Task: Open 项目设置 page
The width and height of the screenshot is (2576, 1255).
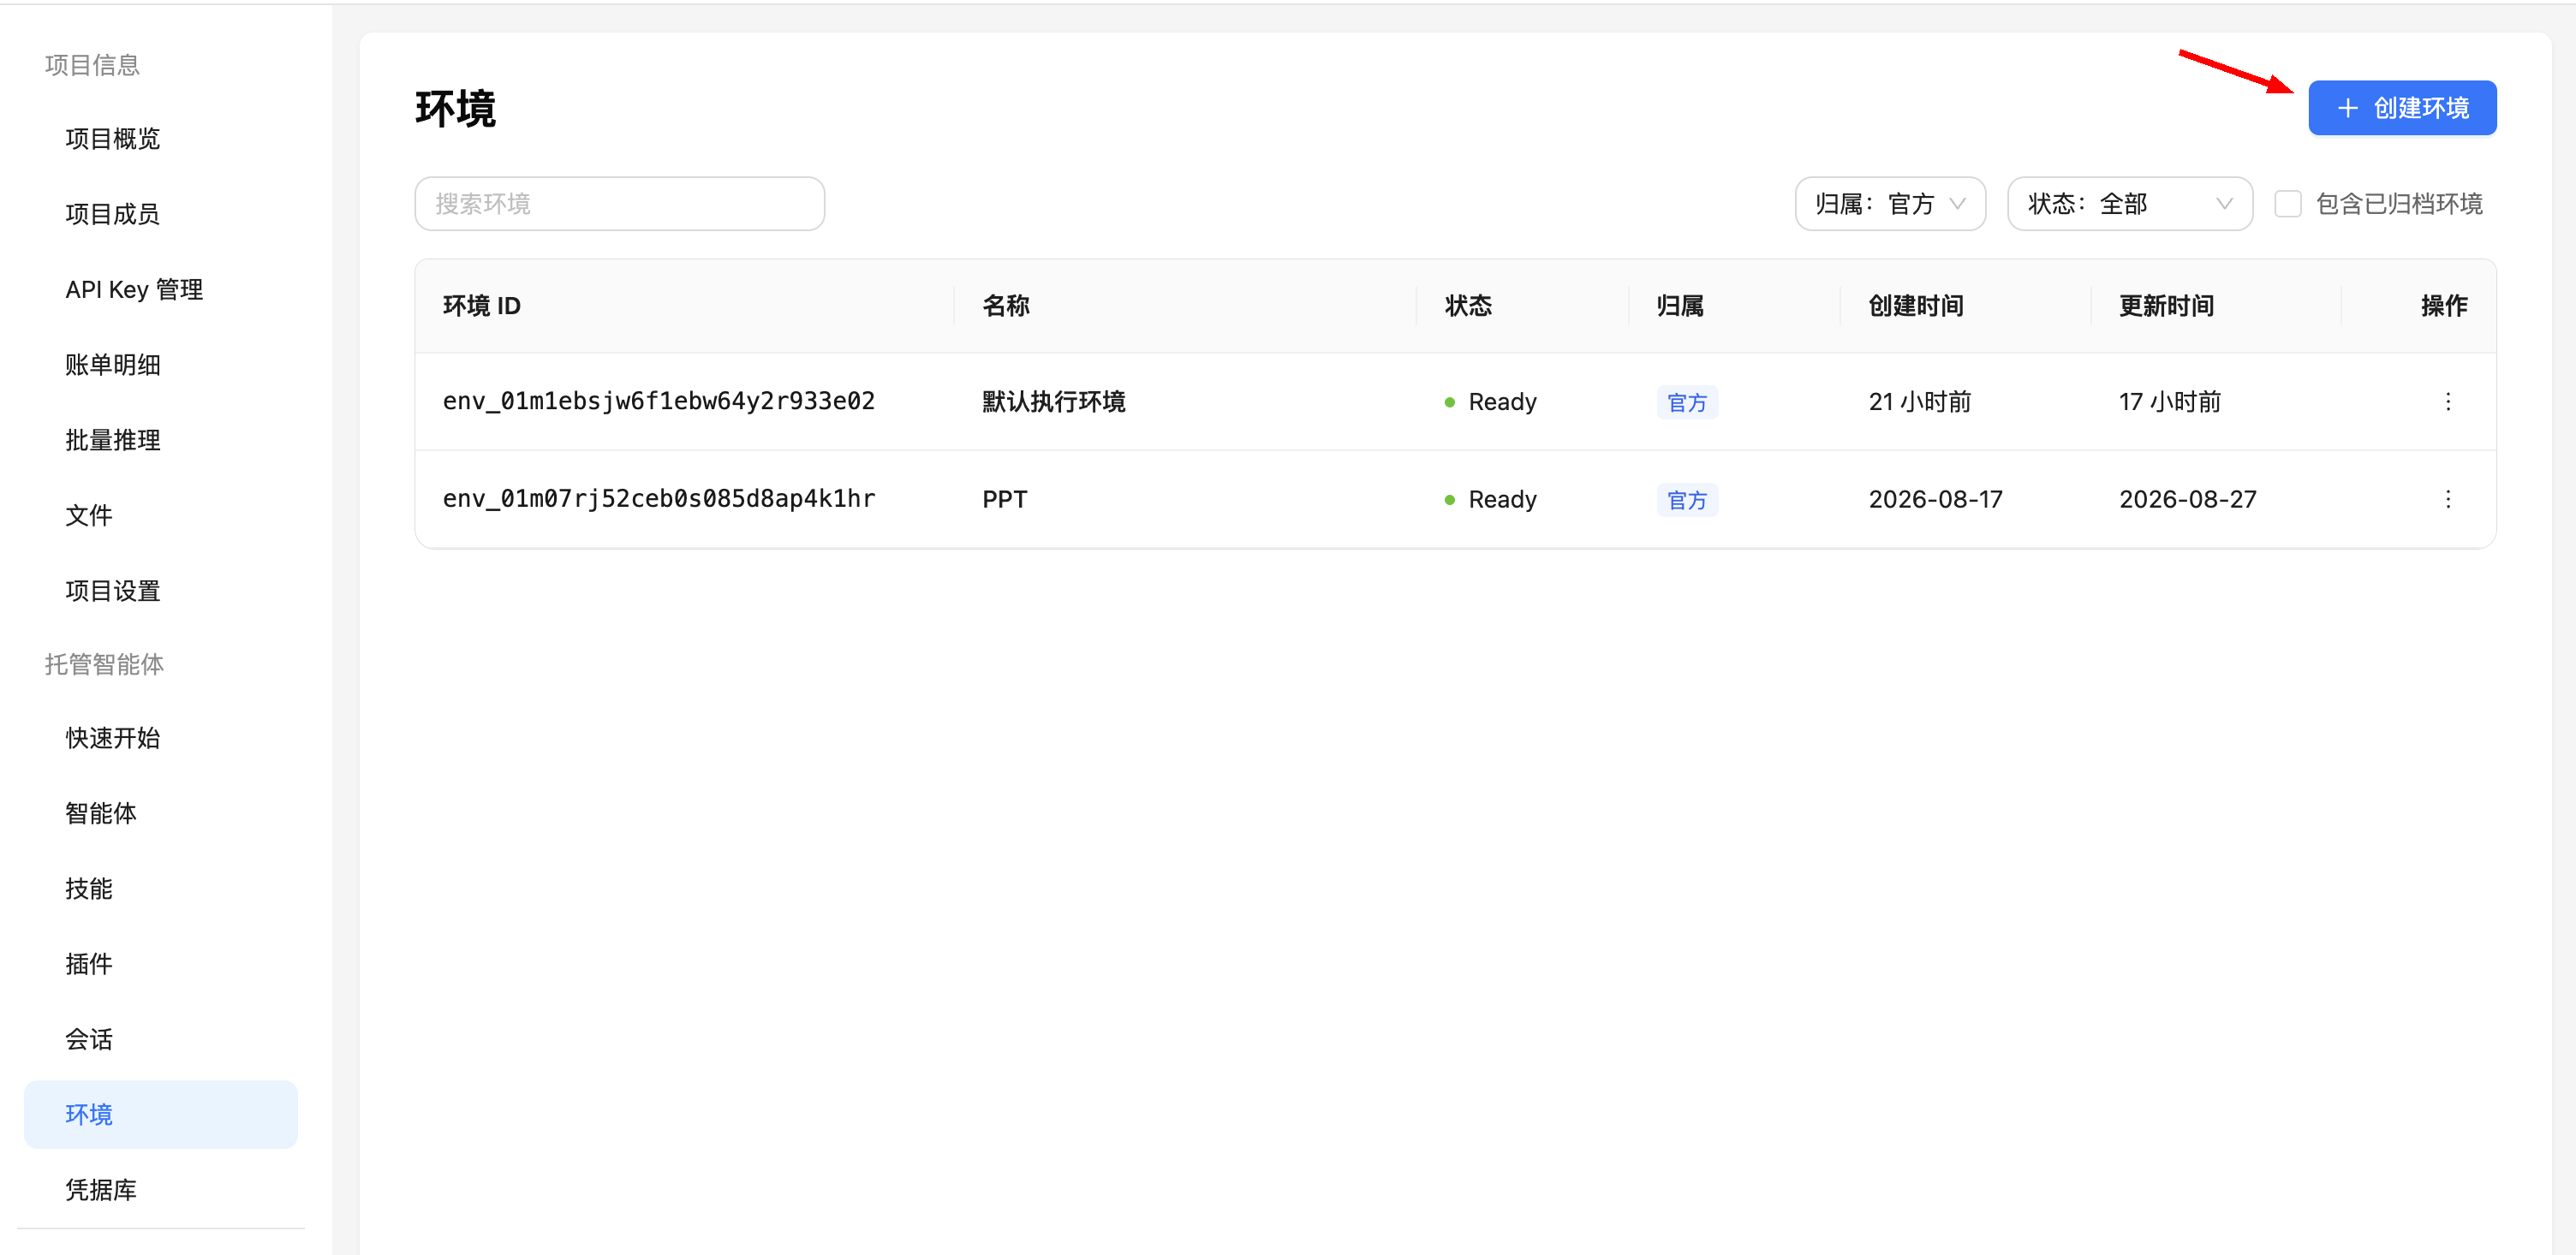Action: (112, 590)
